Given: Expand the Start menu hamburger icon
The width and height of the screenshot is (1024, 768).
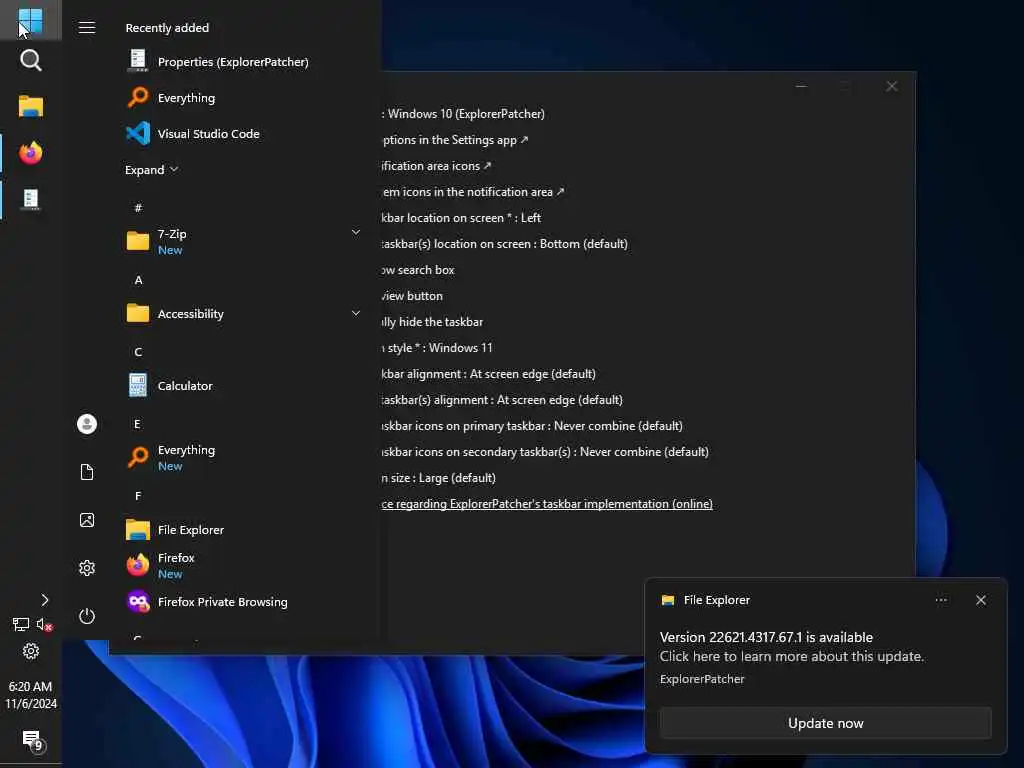Looking at the screenshot, I should tap(87, 27).
